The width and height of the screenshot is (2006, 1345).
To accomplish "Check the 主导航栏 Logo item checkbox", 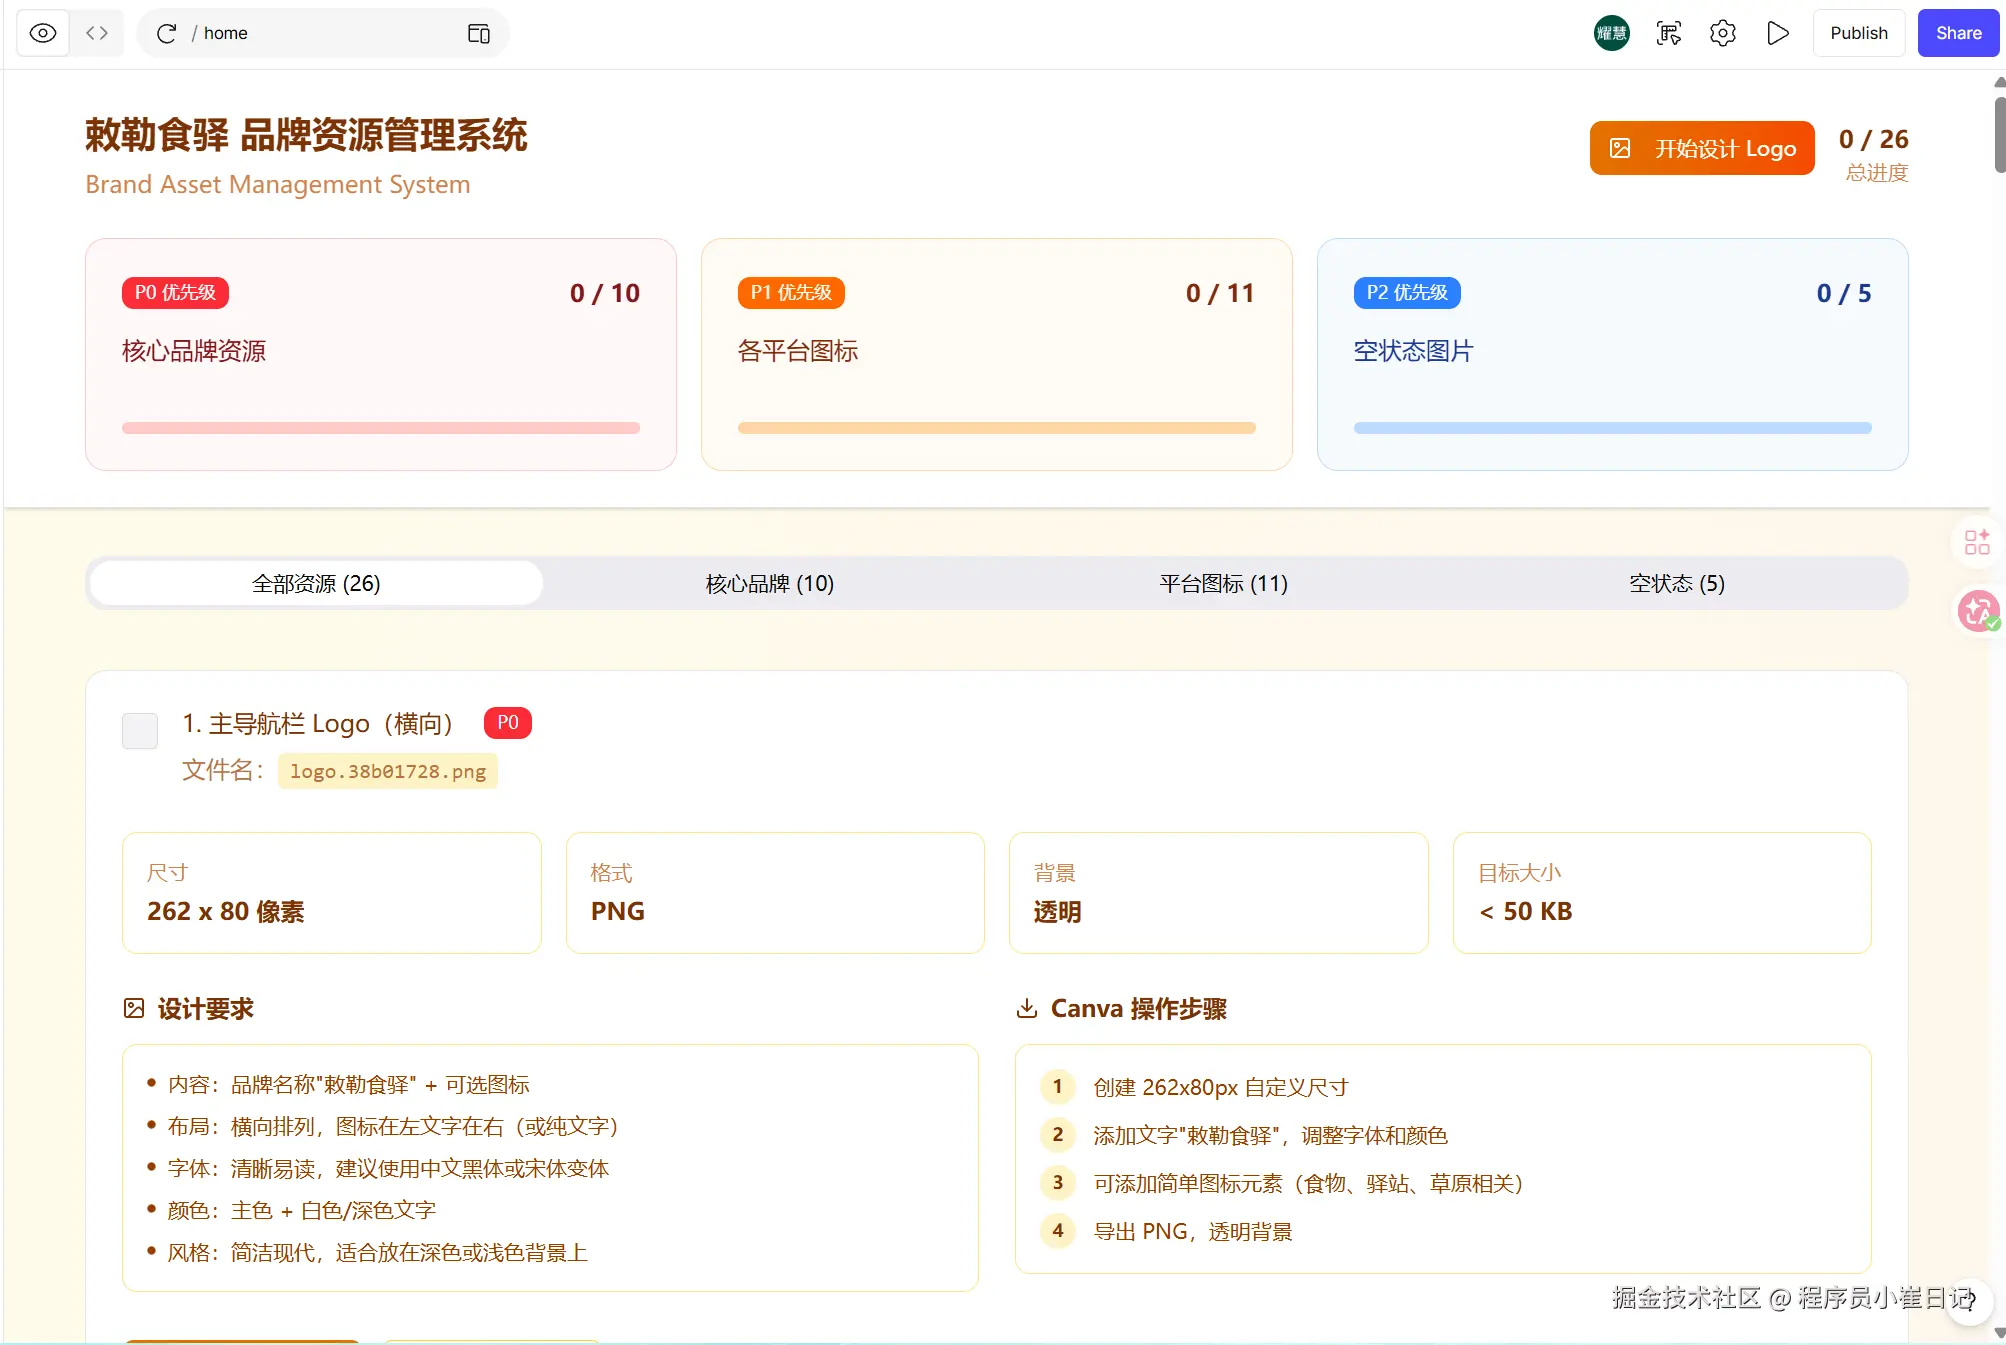I will click(x=140, y=730).
